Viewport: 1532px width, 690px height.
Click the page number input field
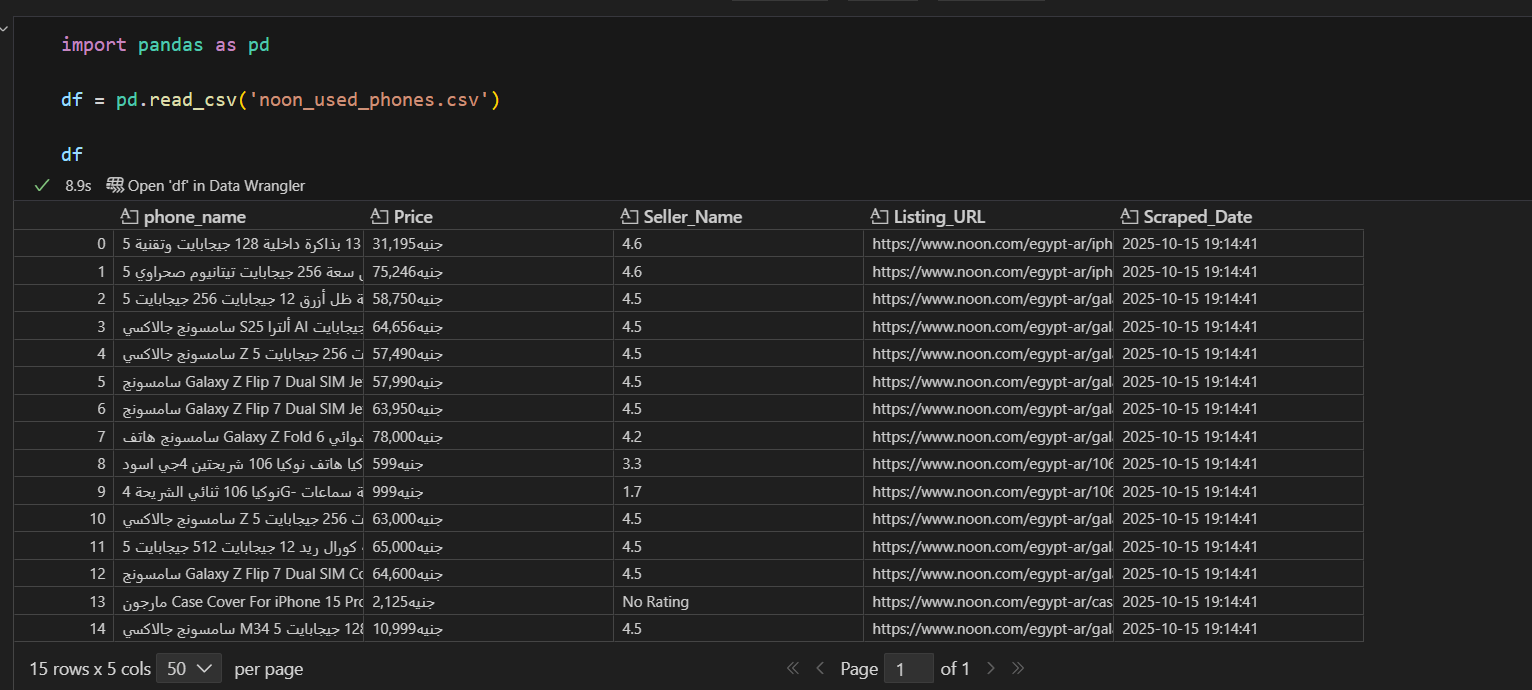click(908, 668)
